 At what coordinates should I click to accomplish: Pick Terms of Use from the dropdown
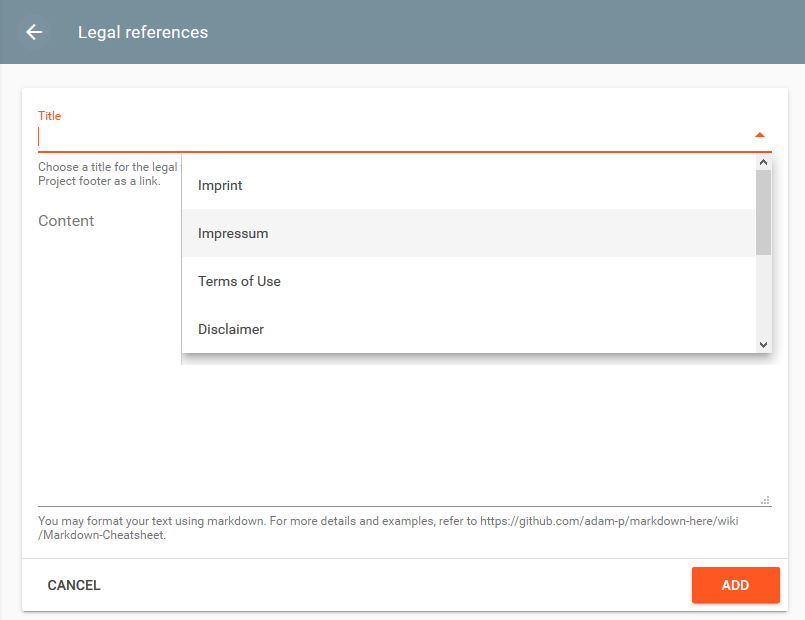tap(239, 281)
